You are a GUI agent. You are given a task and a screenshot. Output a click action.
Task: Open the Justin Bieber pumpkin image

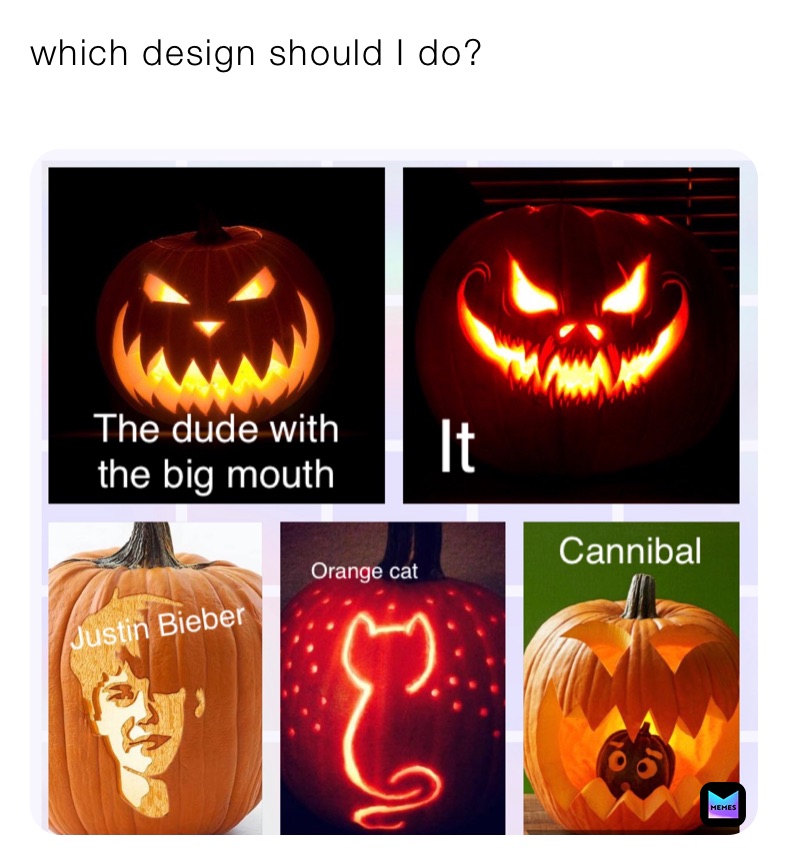(155, 678)
